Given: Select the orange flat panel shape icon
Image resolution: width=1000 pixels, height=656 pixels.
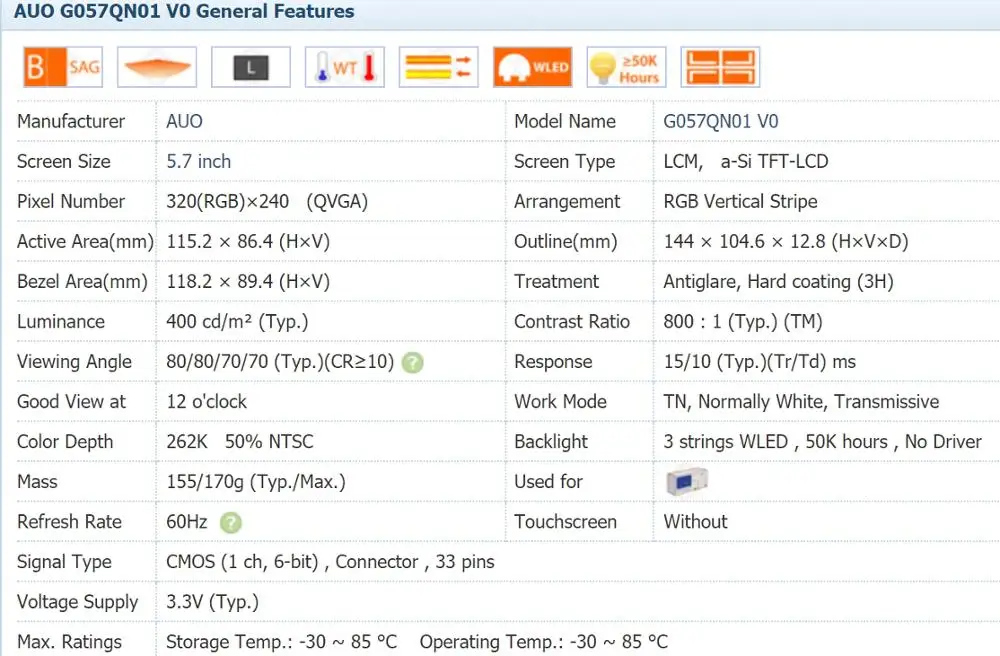Looking at the screenshot, I should (x=157, y=67).
